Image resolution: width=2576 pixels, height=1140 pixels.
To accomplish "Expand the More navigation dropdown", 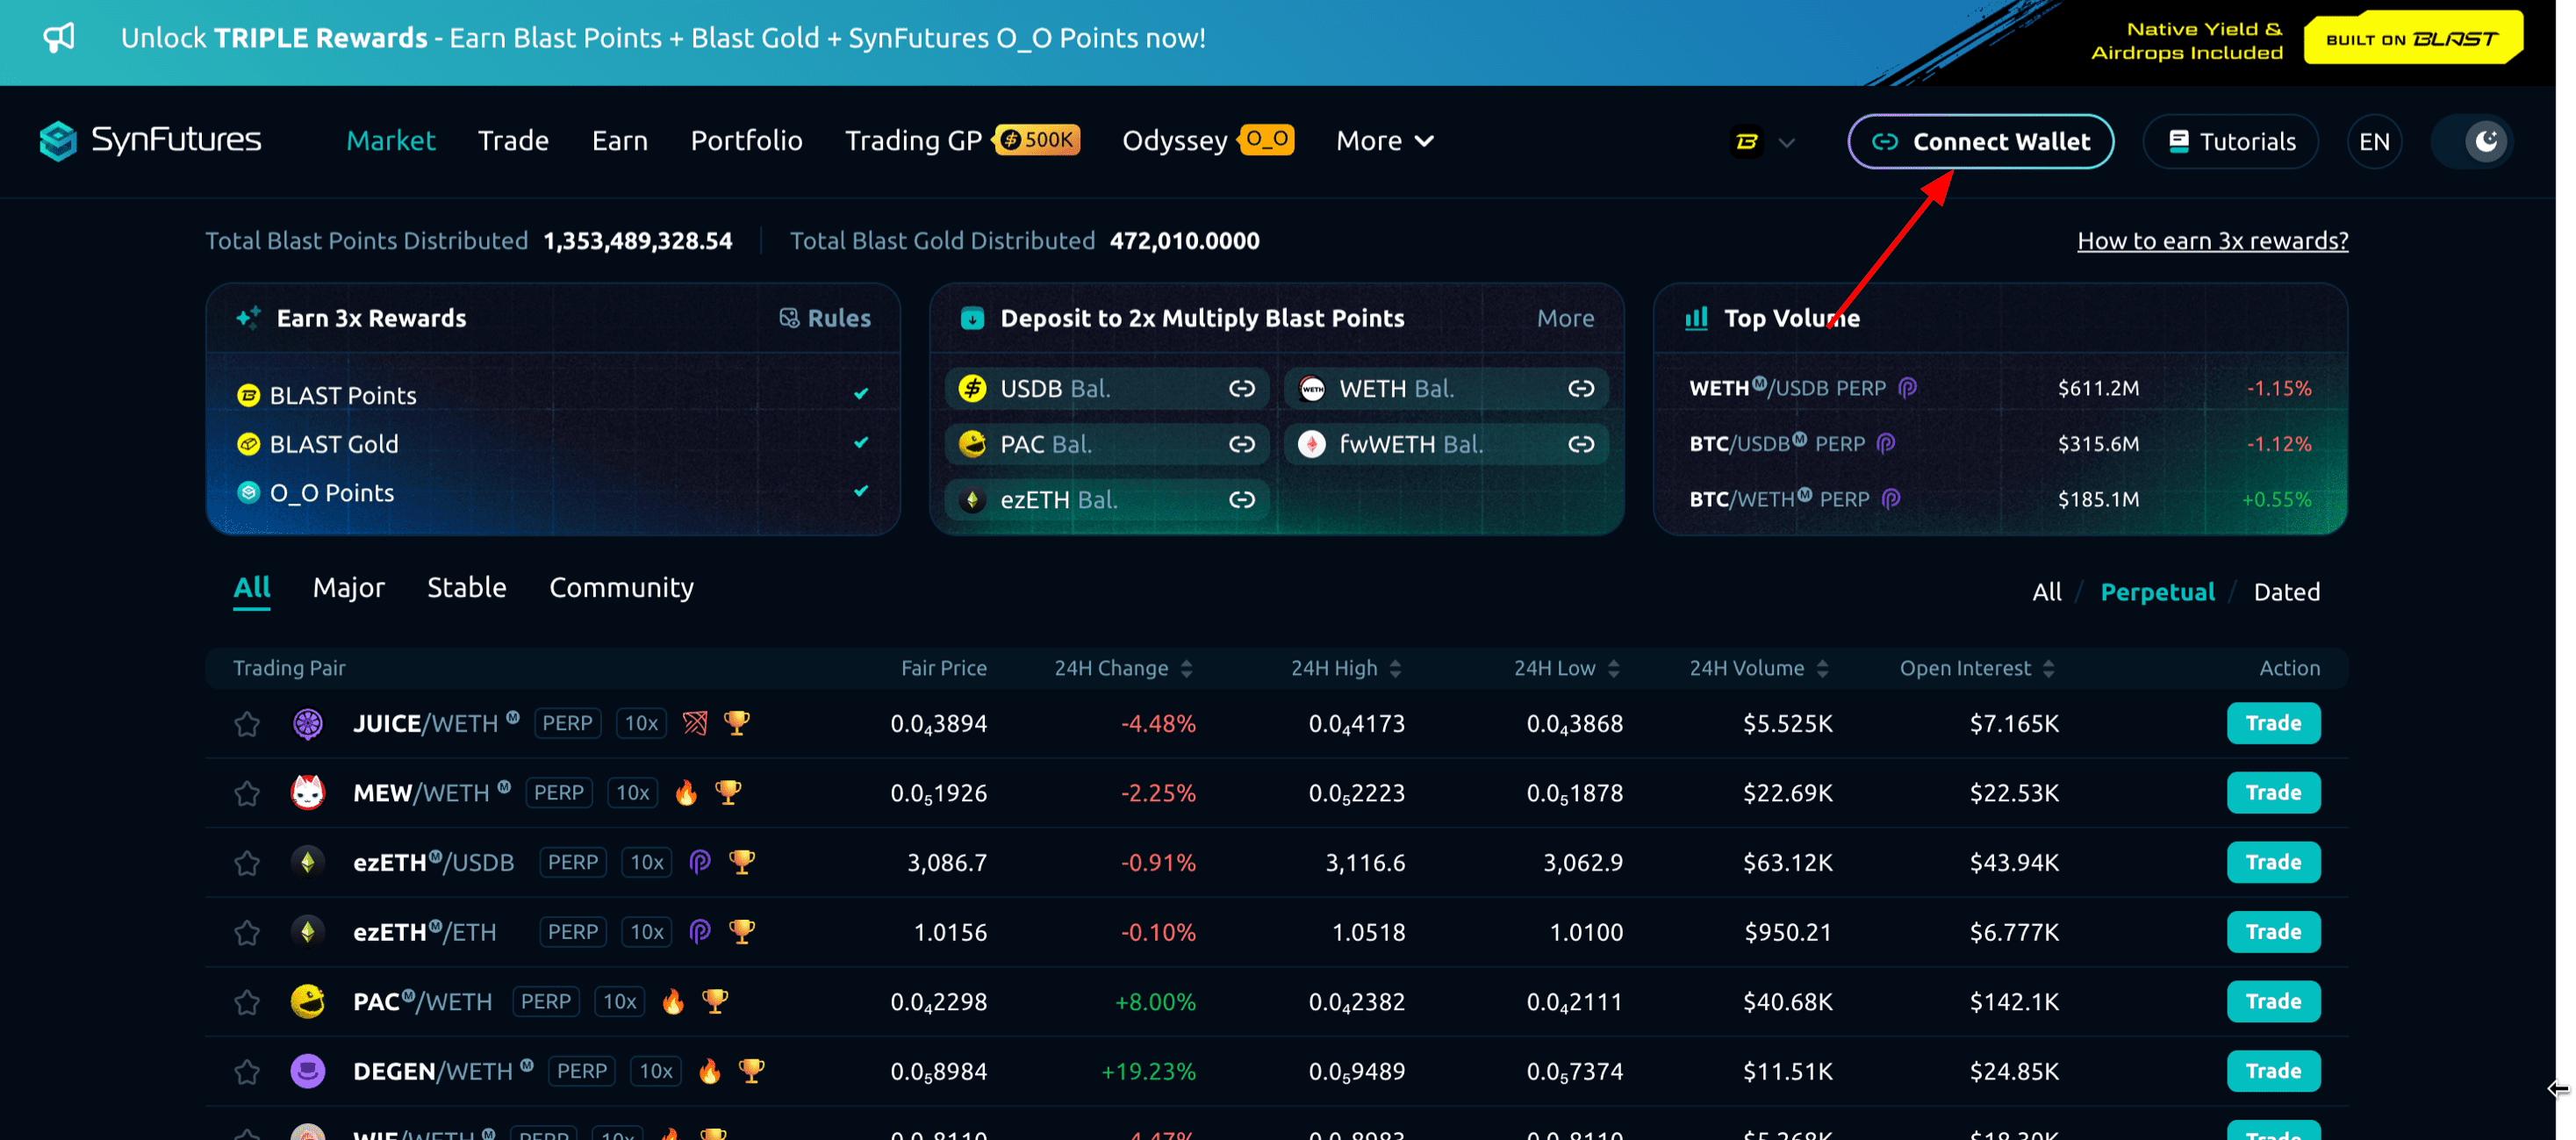I will [1385, 141].
